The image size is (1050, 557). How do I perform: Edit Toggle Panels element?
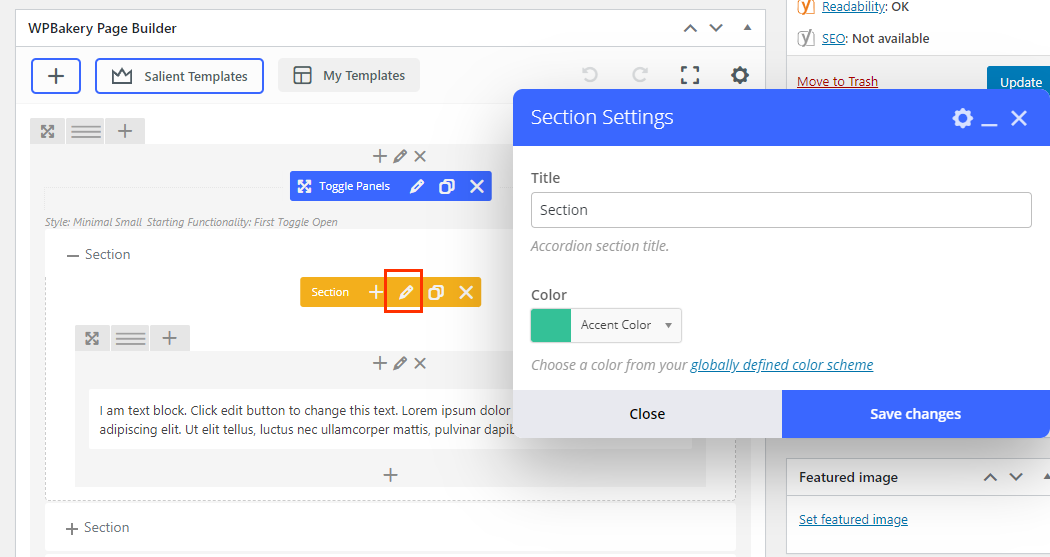[417, 186]
